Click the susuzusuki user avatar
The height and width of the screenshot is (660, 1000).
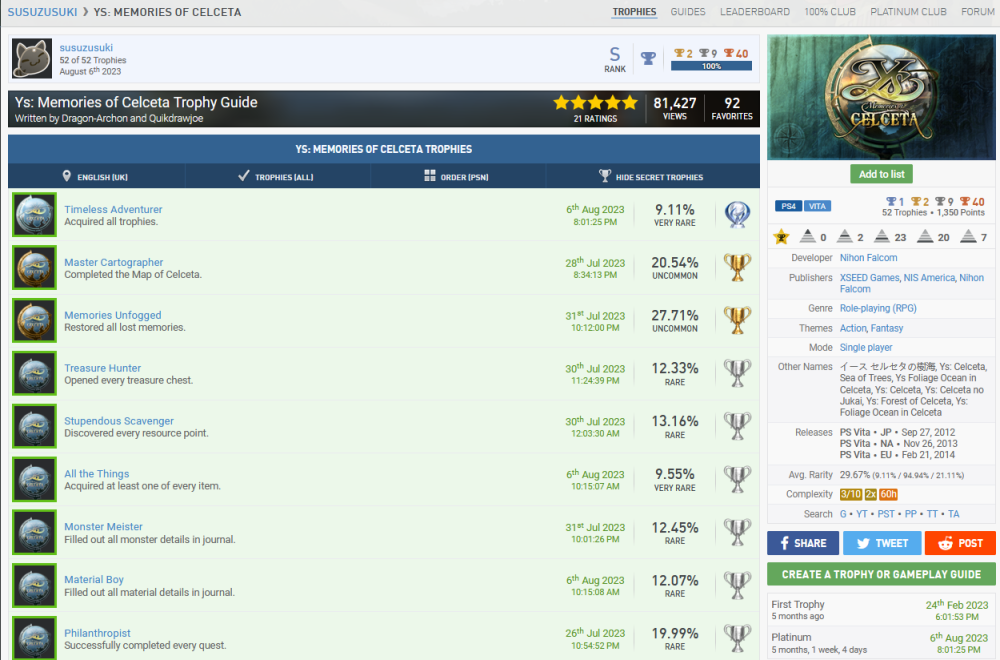point(32,59)
